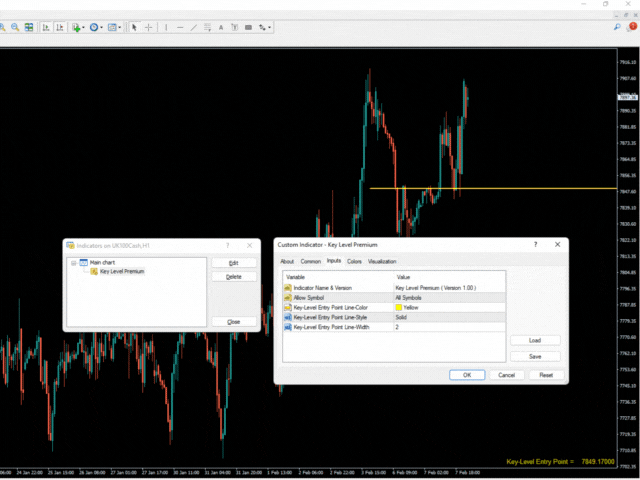Image resolution: width=640 pixels, height=480 pixels.
Task: Open the Visualization tab
Action: coord(382,261)
